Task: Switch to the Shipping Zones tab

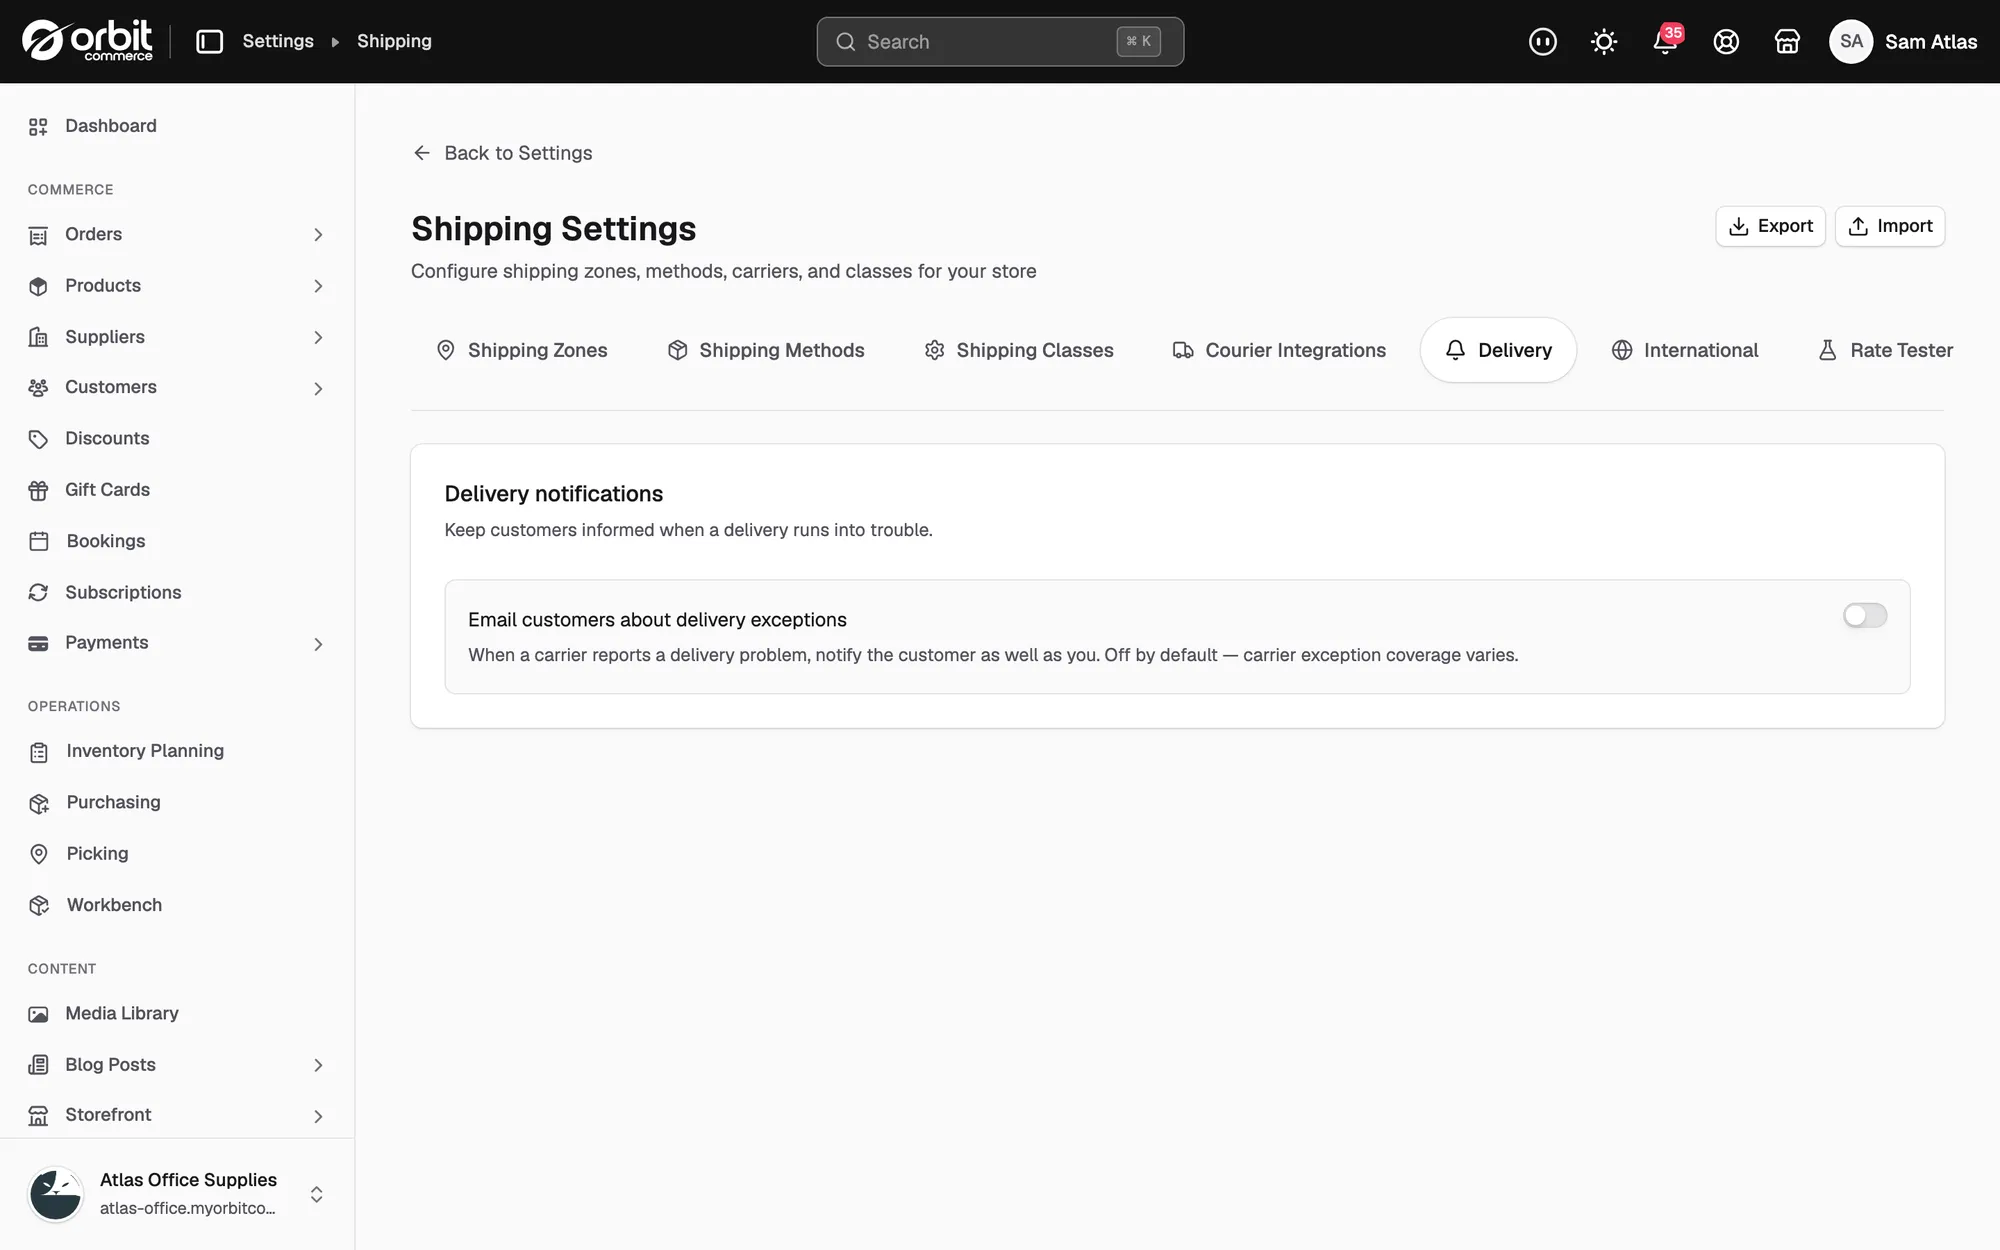Action: tap(522, 350)
